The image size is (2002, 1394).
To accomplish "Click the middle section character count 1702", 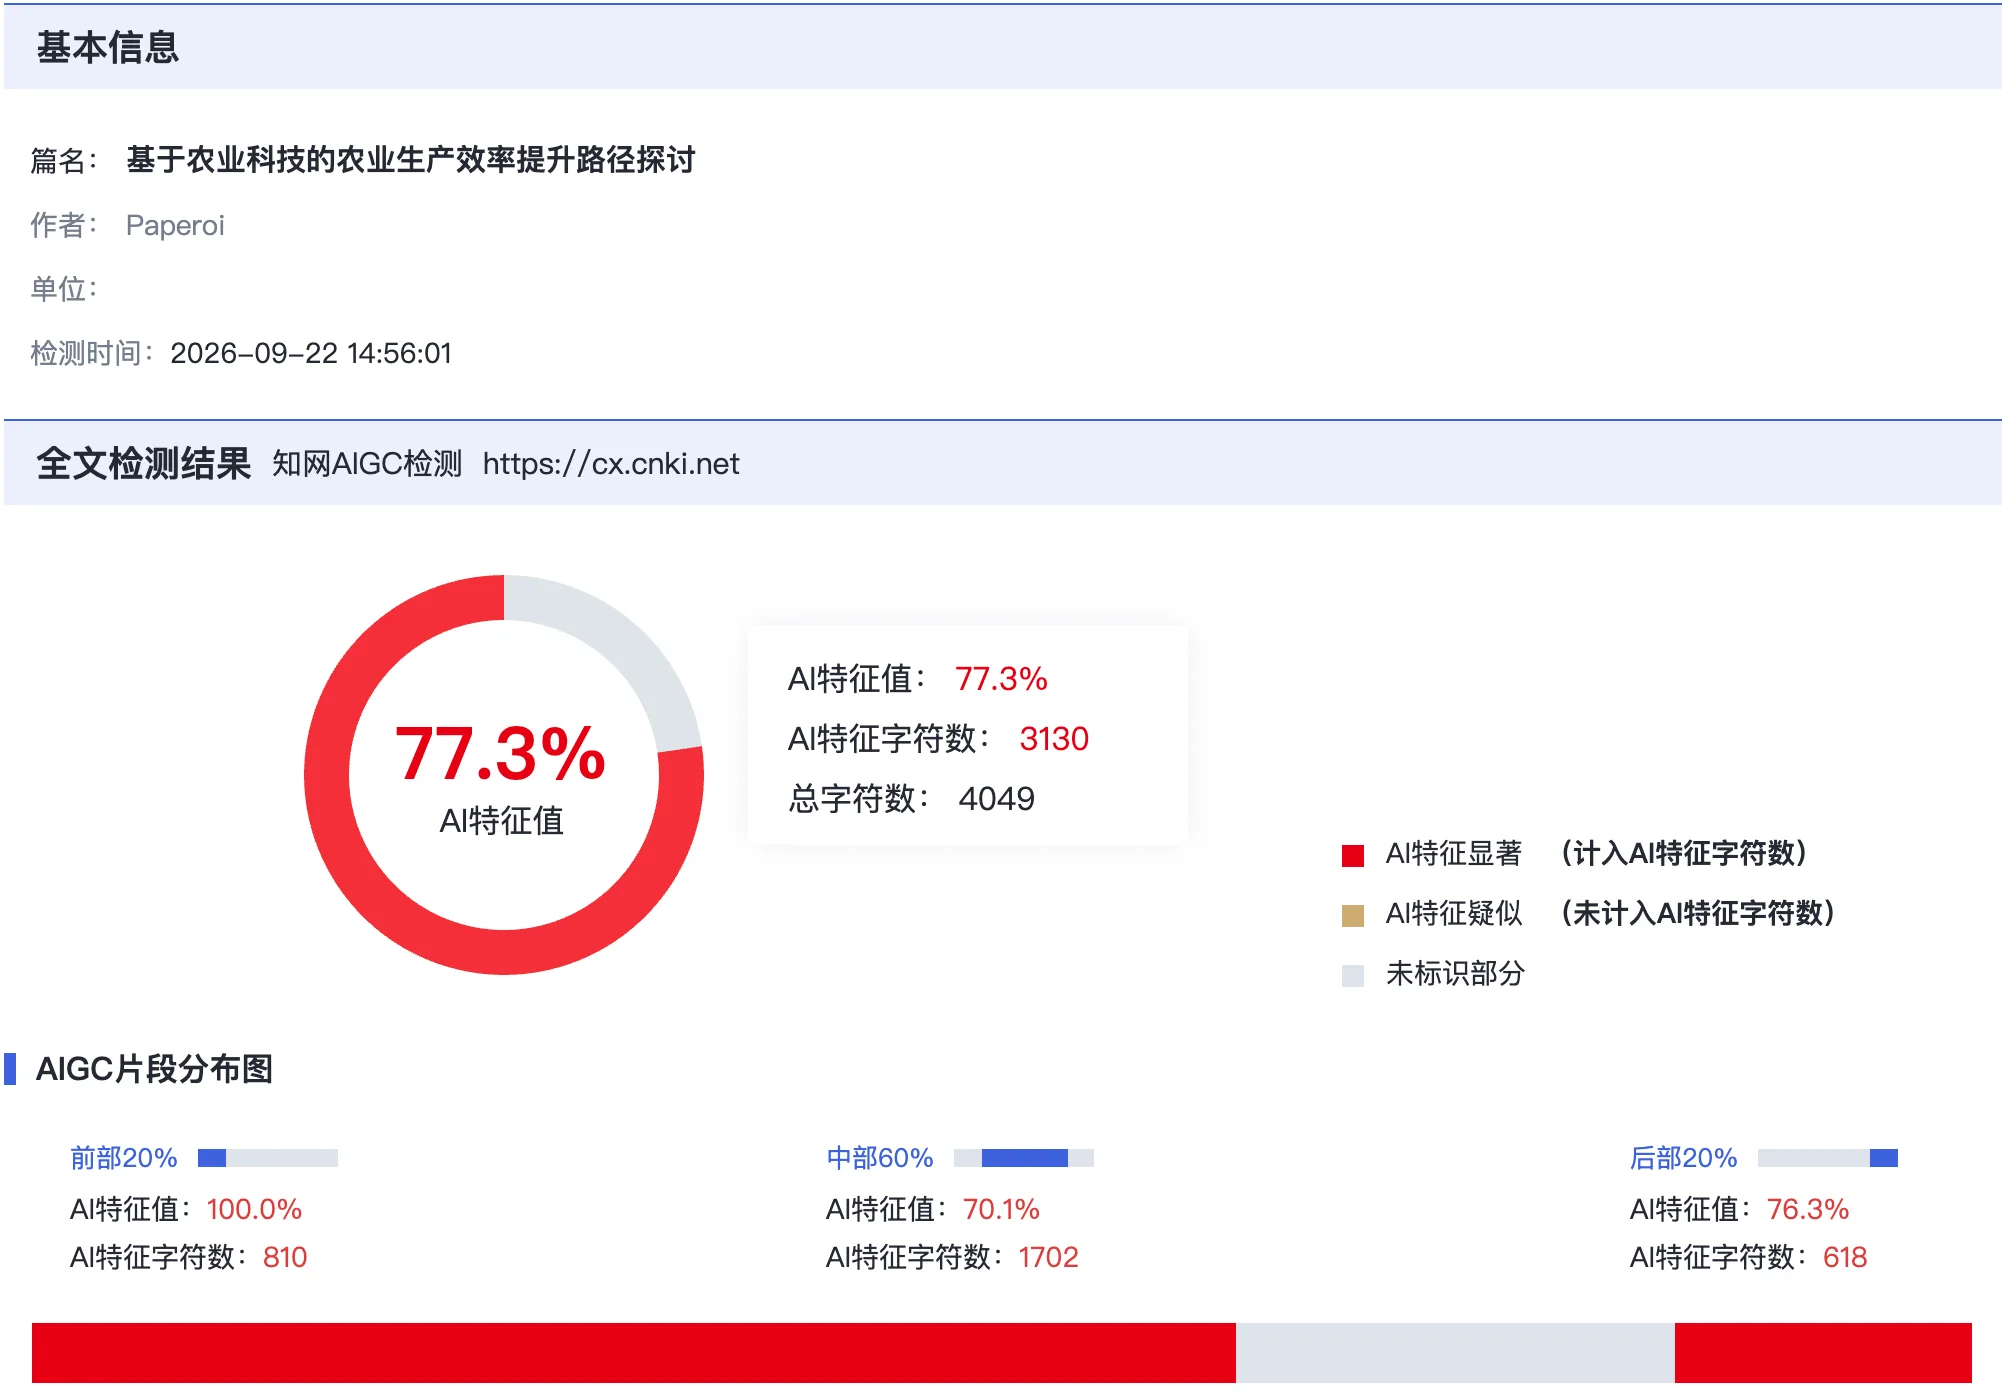I will point(1048,1257).
